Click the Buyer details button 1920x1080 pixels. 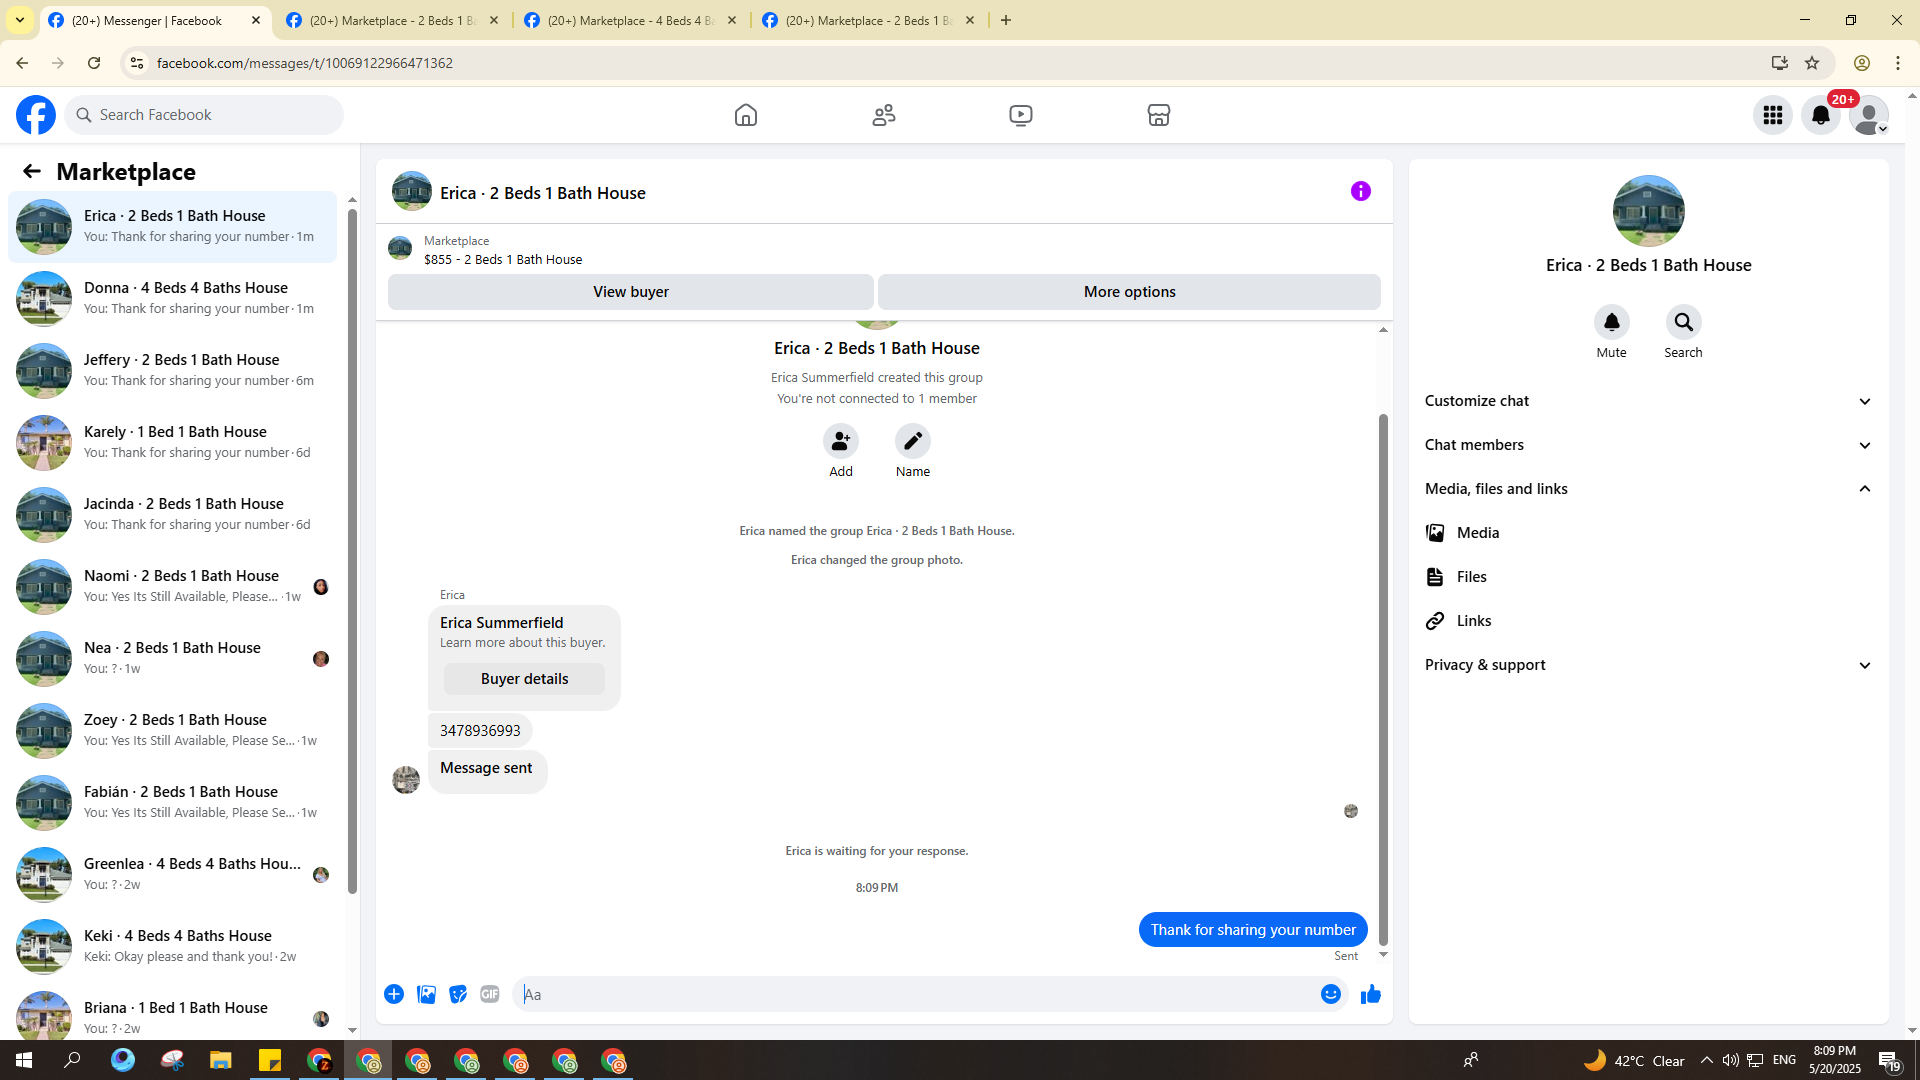point(524,679)
